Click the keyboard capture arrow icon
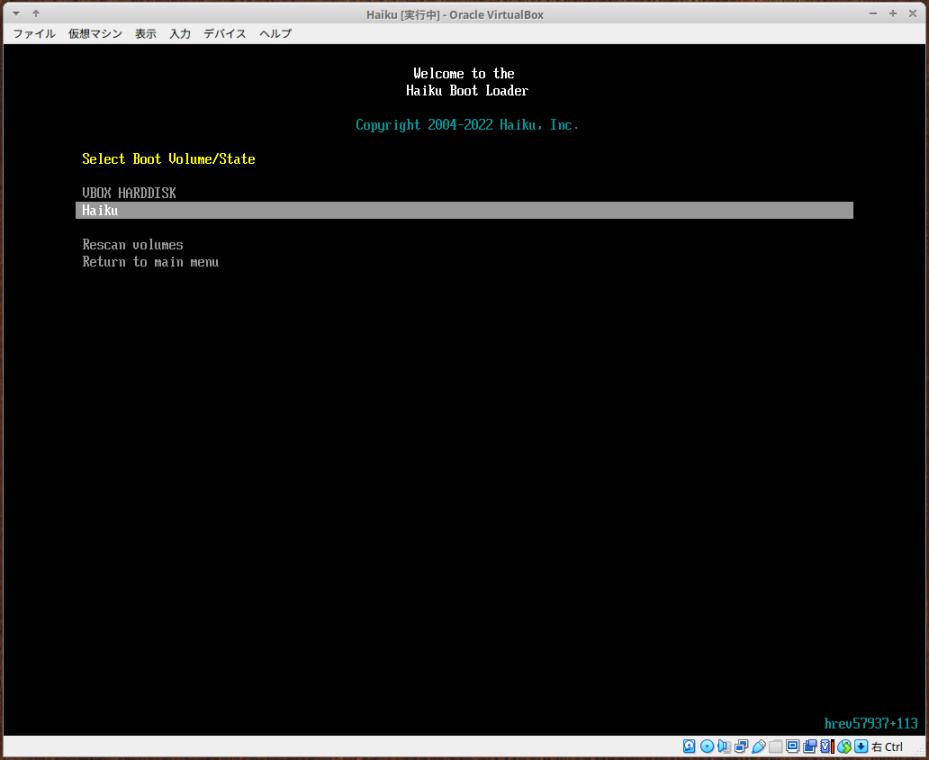The width and height of the screenshot is (929, 760). click(x=861, y=746)
